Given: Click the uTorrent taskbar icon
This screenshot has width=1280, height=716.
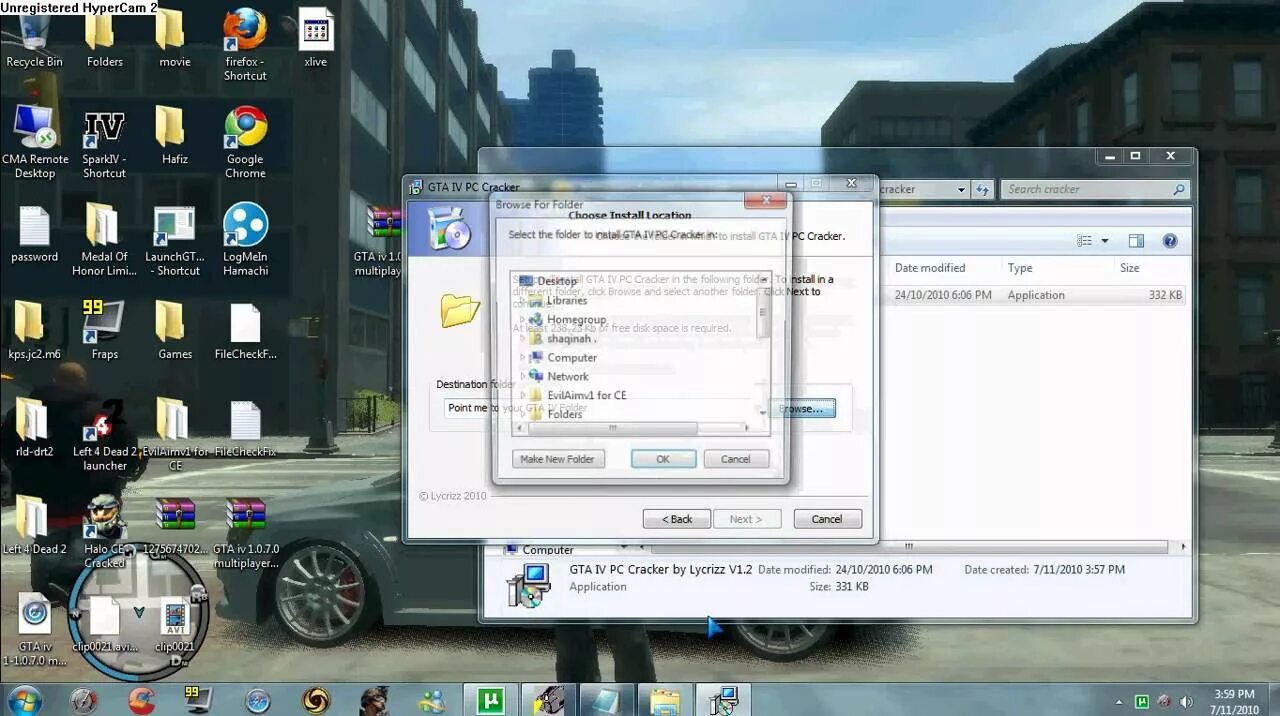Looking at the screenshot, I should pos(490,700).
